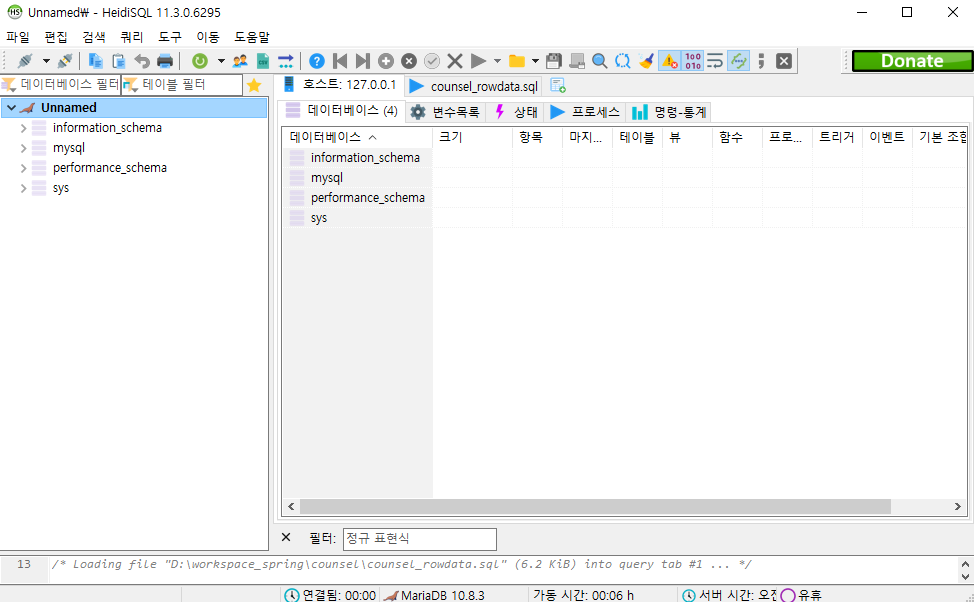Open the 도구 menu
Viewport: 974px width, 602px height.
point(170,37)
